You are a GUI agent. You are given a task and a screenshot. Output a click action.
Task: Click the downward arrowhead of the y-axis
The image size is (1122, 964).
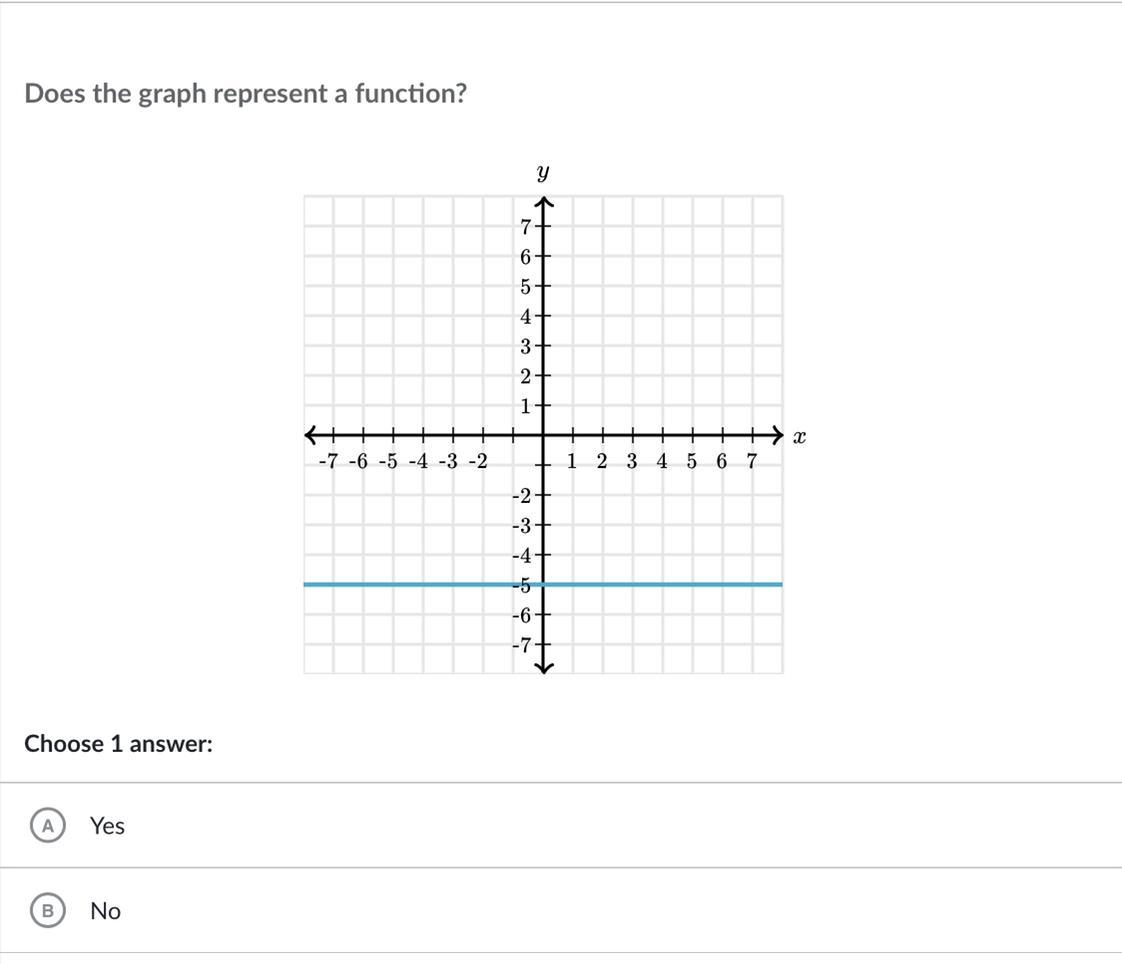point(543,666)
